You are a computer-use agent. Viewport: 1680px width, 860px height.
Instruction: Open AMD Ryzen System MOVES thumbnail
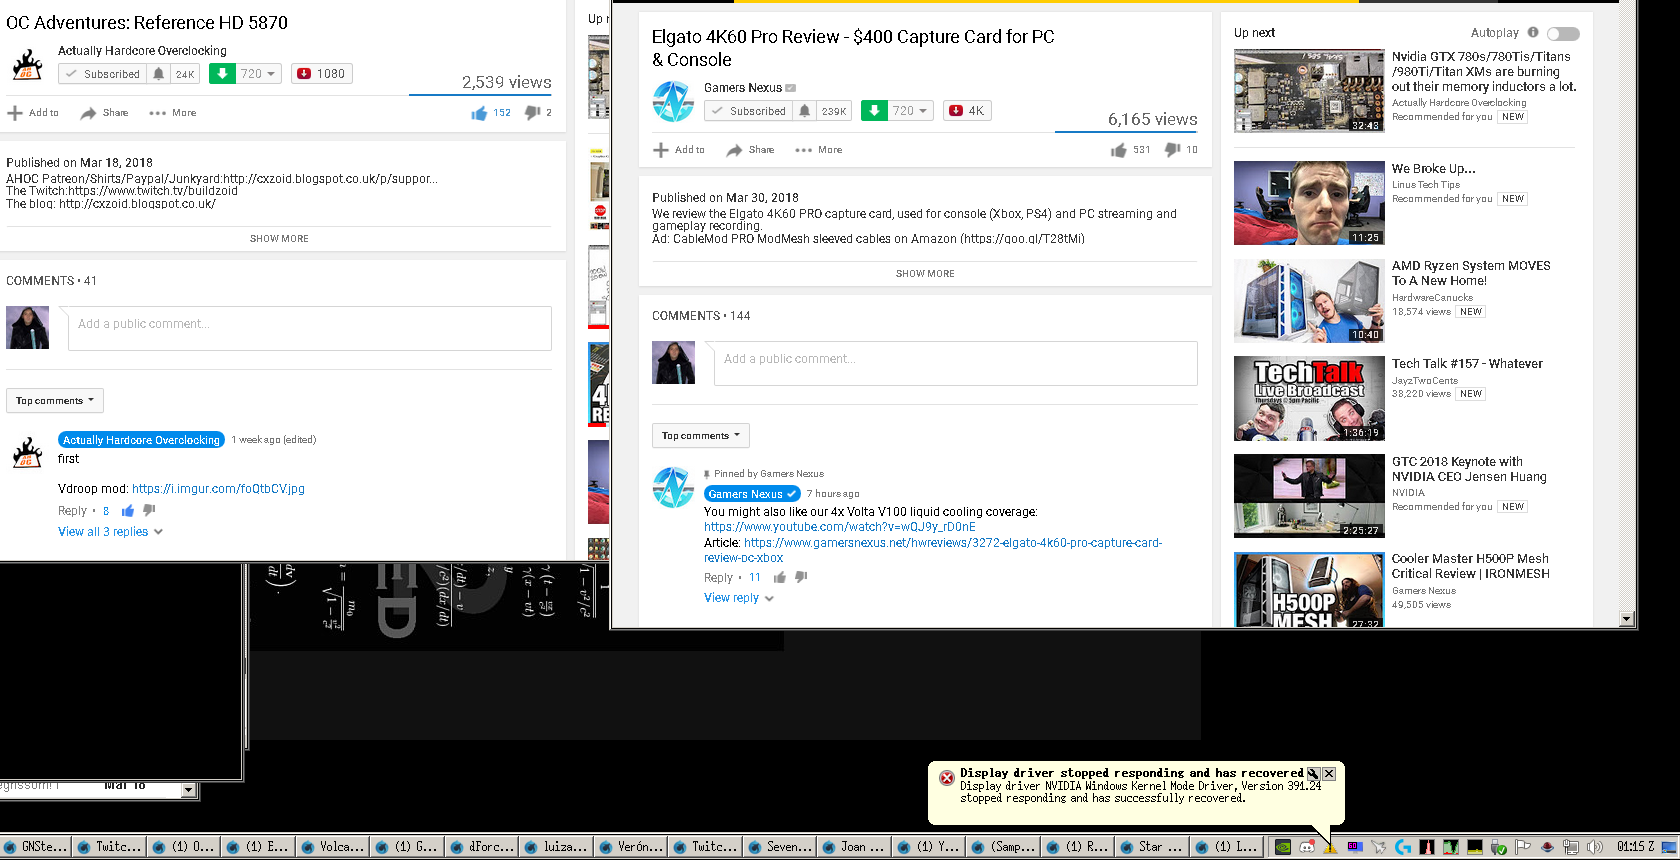1309,300
